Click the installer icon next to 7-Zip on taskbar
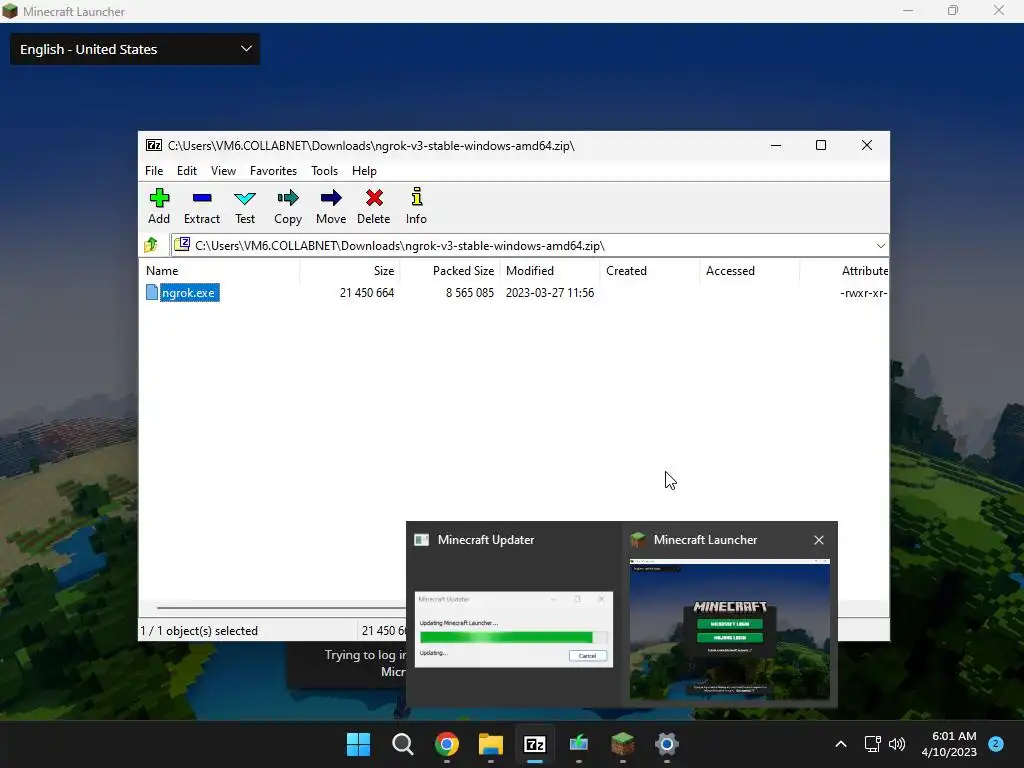 point(579,744)
